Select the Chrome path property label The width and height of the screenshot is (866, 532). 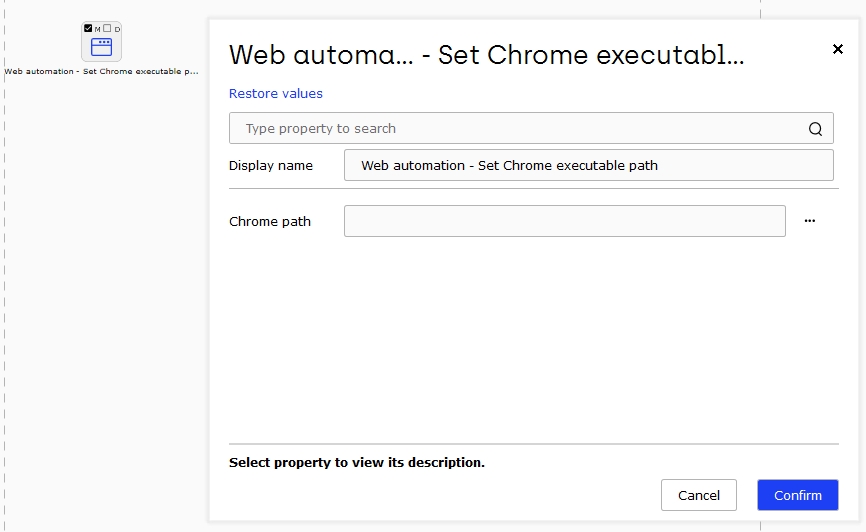click(x=270, y=222)
